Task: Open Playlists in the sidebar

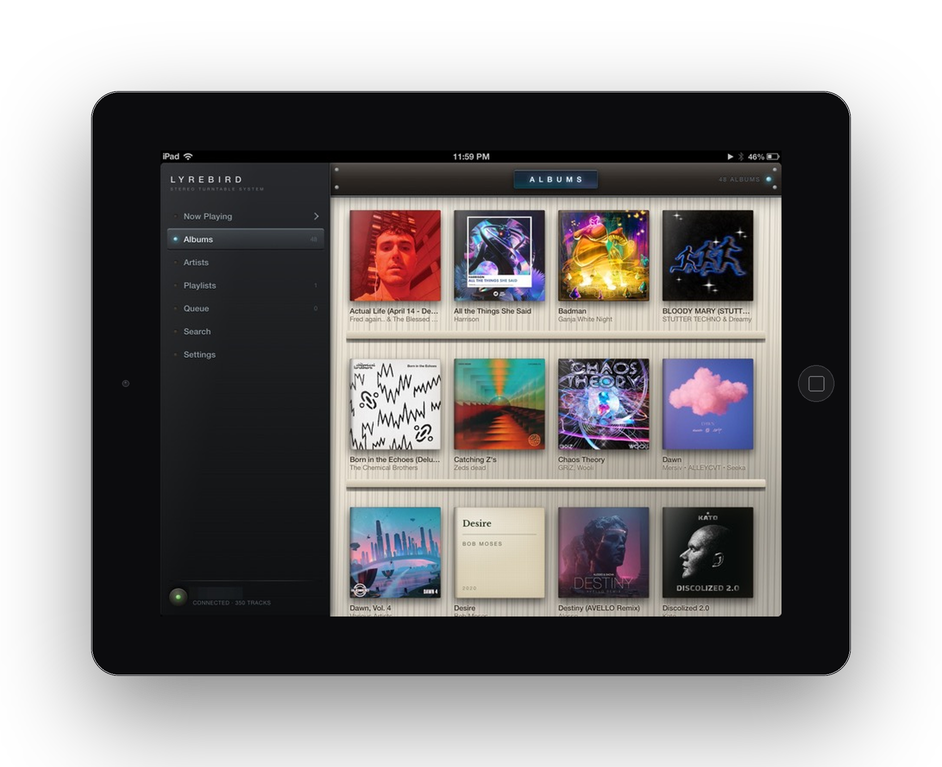Action: coord(245,285)
